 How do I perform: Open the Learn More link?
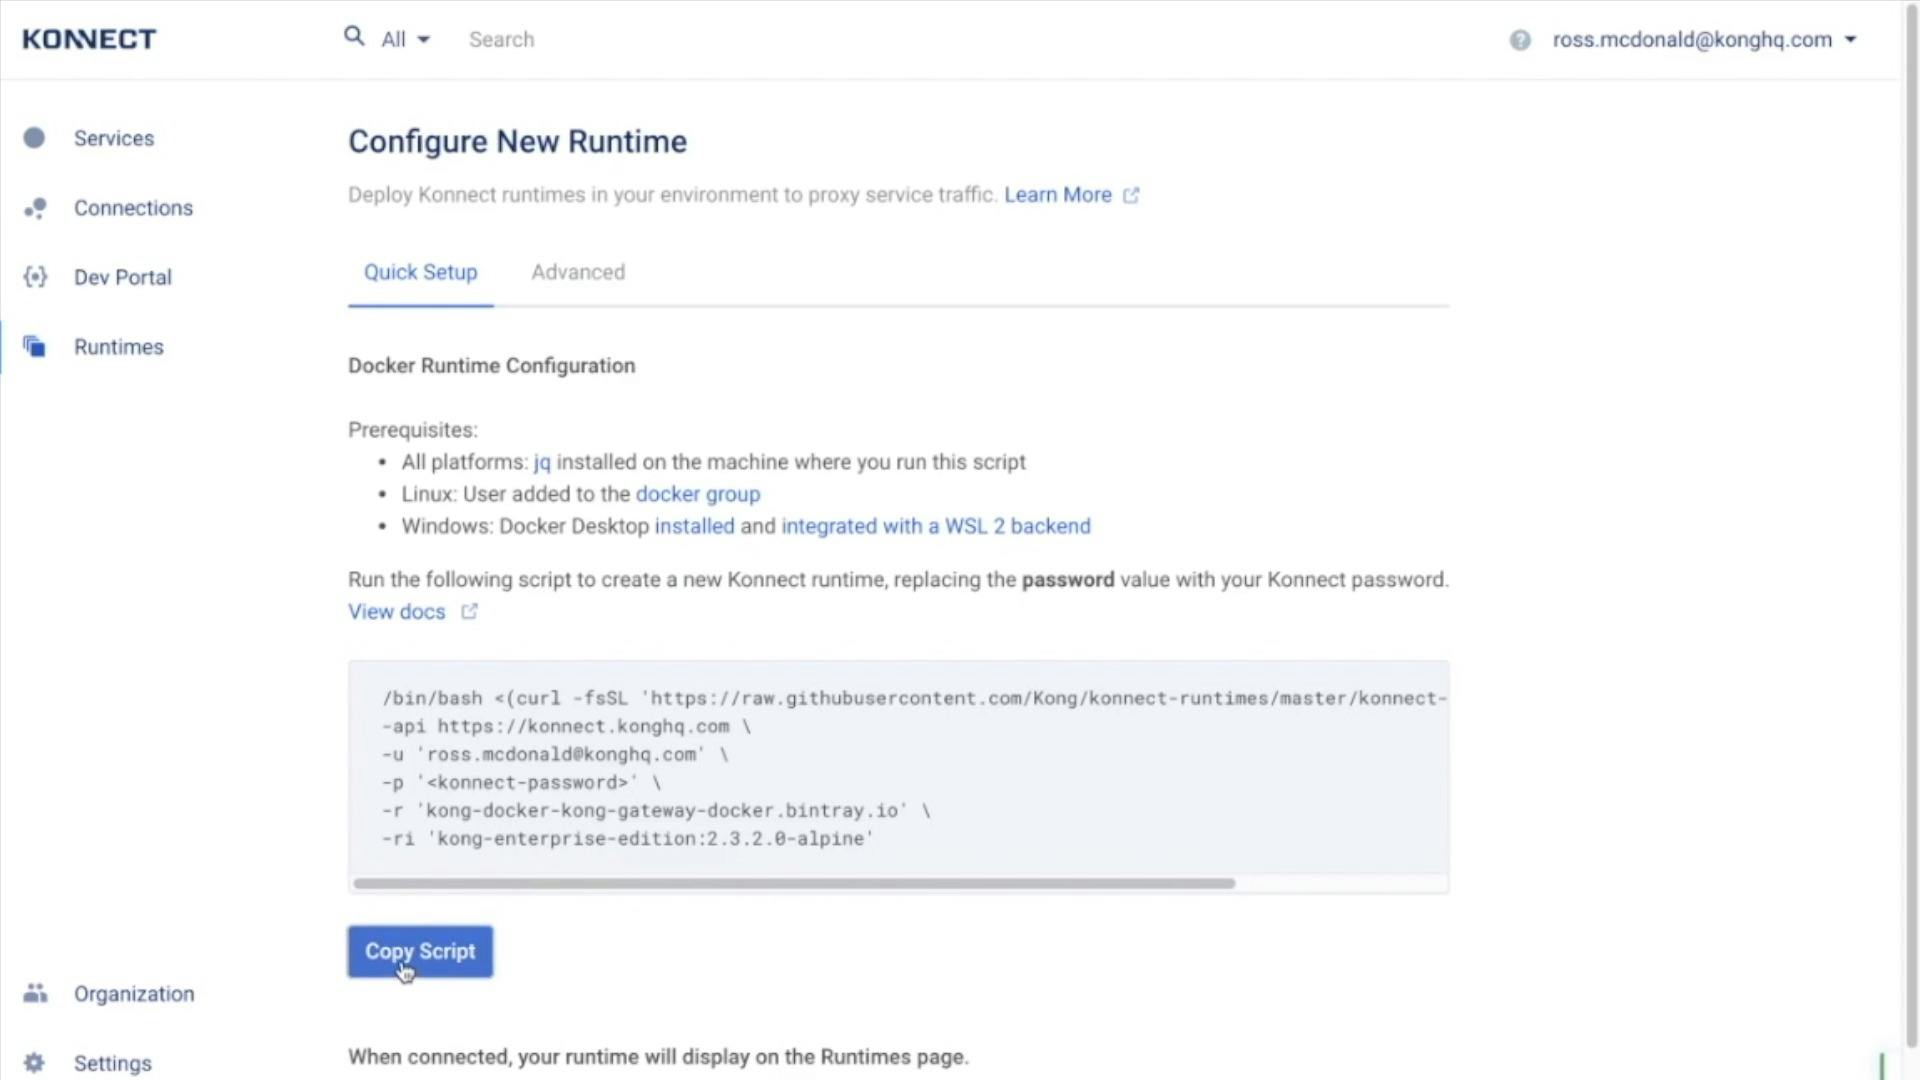(1058, 195)
